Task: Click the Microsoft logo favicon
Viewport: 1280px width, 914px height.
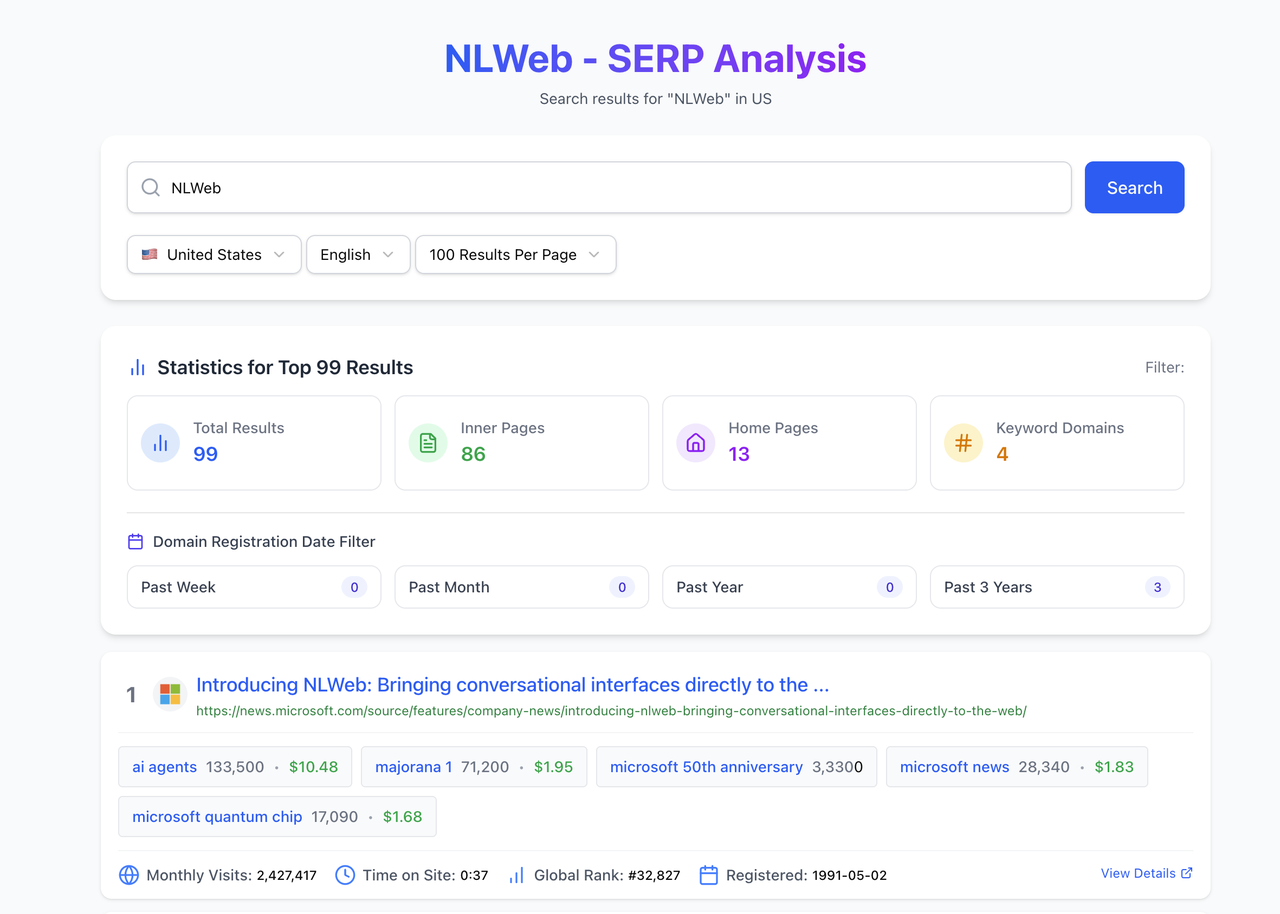Action: click(x=170, y=694)
